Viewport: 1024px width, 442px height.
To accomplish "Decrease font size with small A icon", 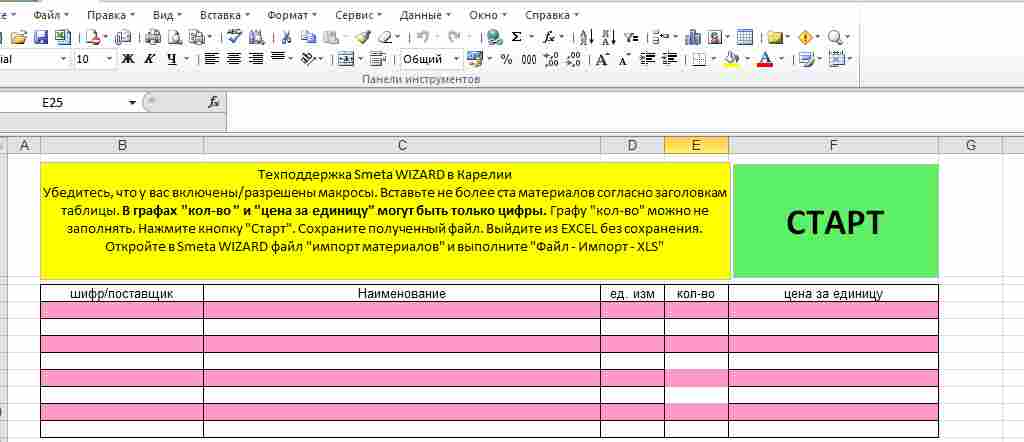I will pyautogui.click(x=624, y=59).
